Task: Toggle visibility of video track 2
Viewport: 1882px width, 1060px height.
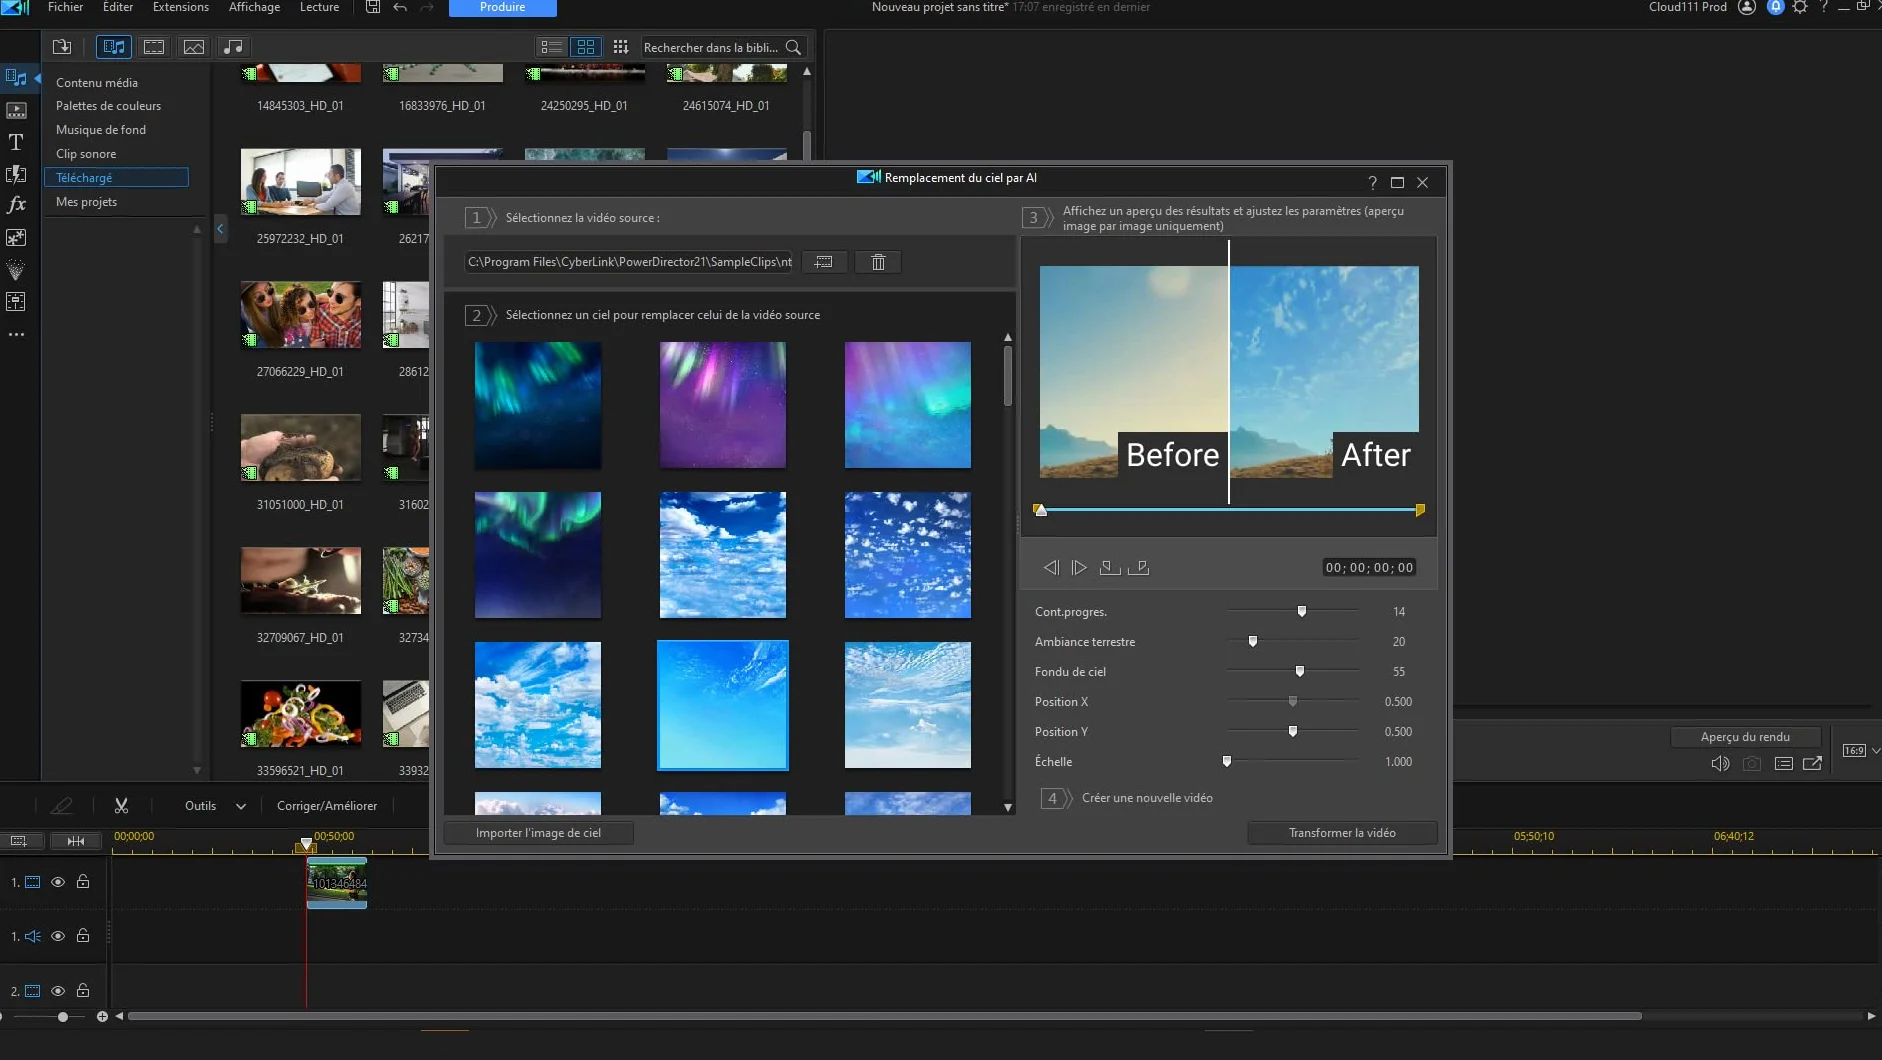Action: [58, 991]
